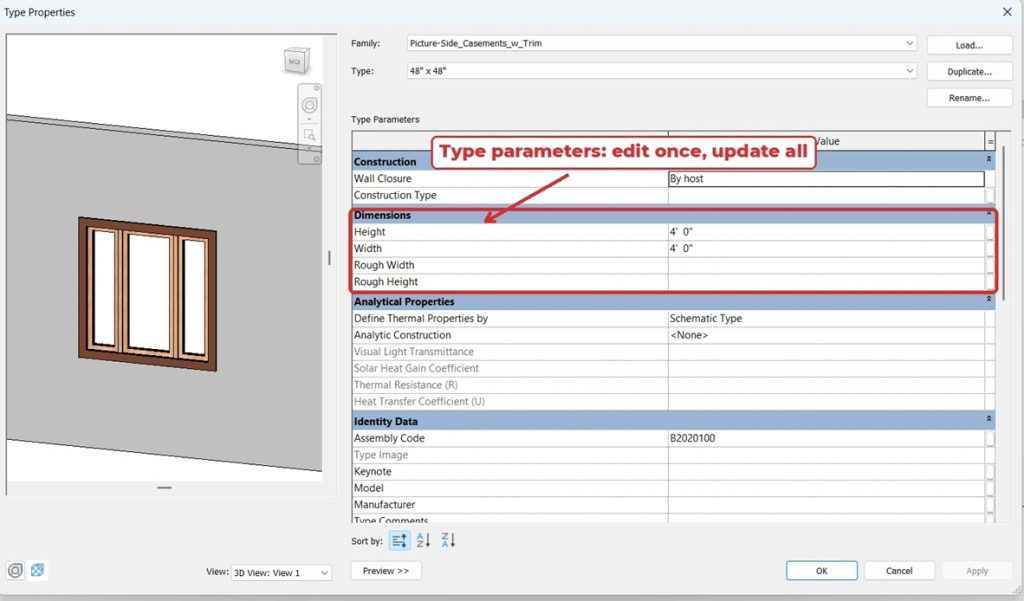The image size is (1024, 601).
Task: Click the visual style icon at bottom left
Action: pos(38,570)
